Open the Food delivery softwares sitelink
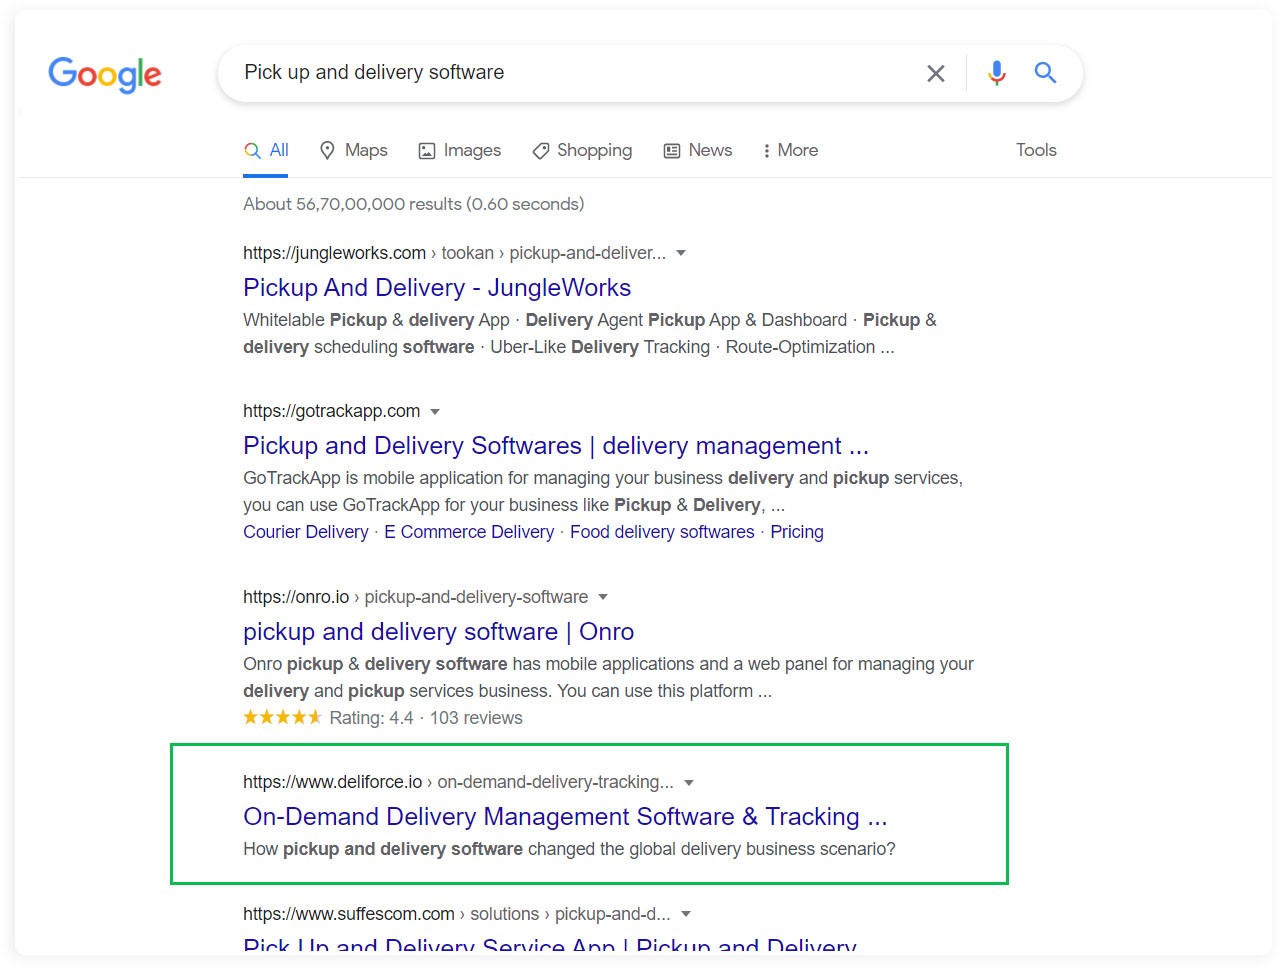The height and width of the screenshot is (969, 1281). 662,532
